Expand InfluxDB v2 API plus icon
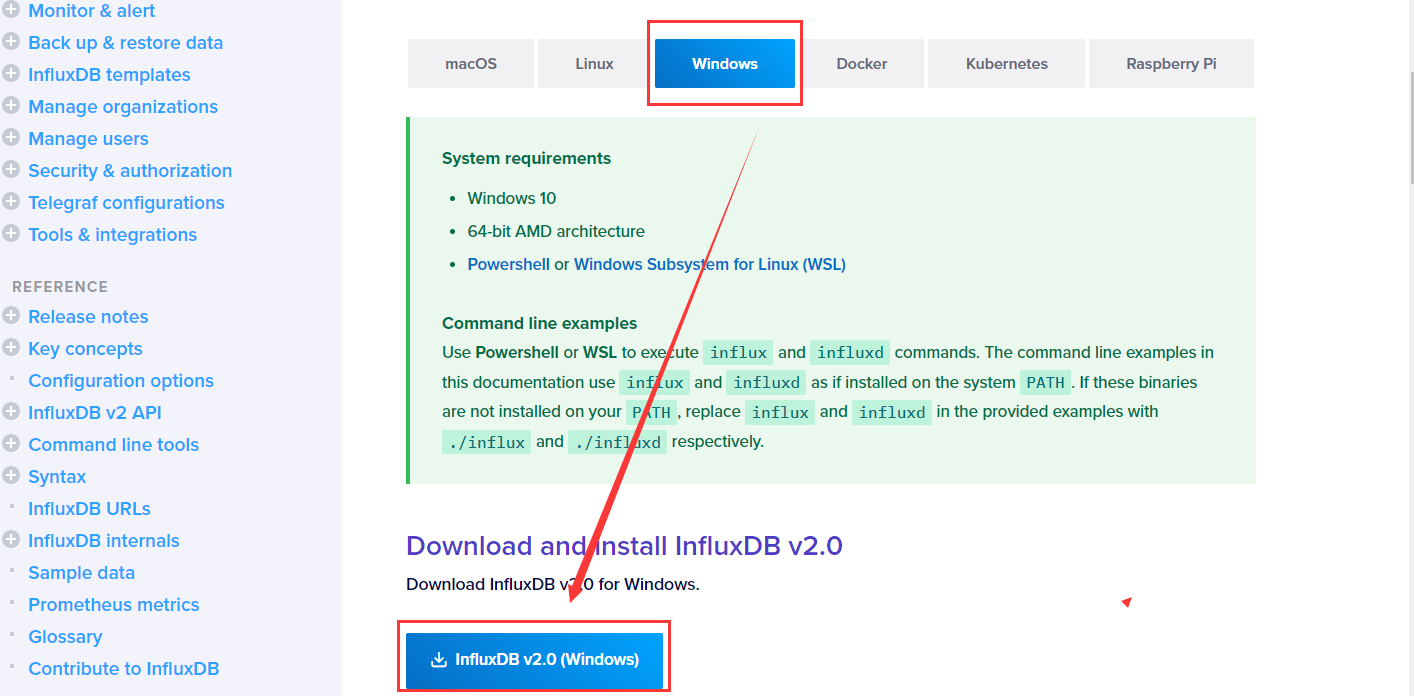 point(11,412)
